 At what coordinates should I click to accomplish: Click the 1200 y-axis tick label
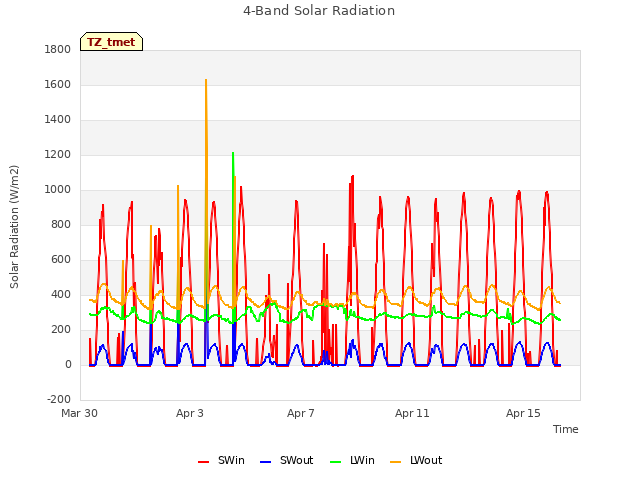pyautogui.click(x=58, y=155)
